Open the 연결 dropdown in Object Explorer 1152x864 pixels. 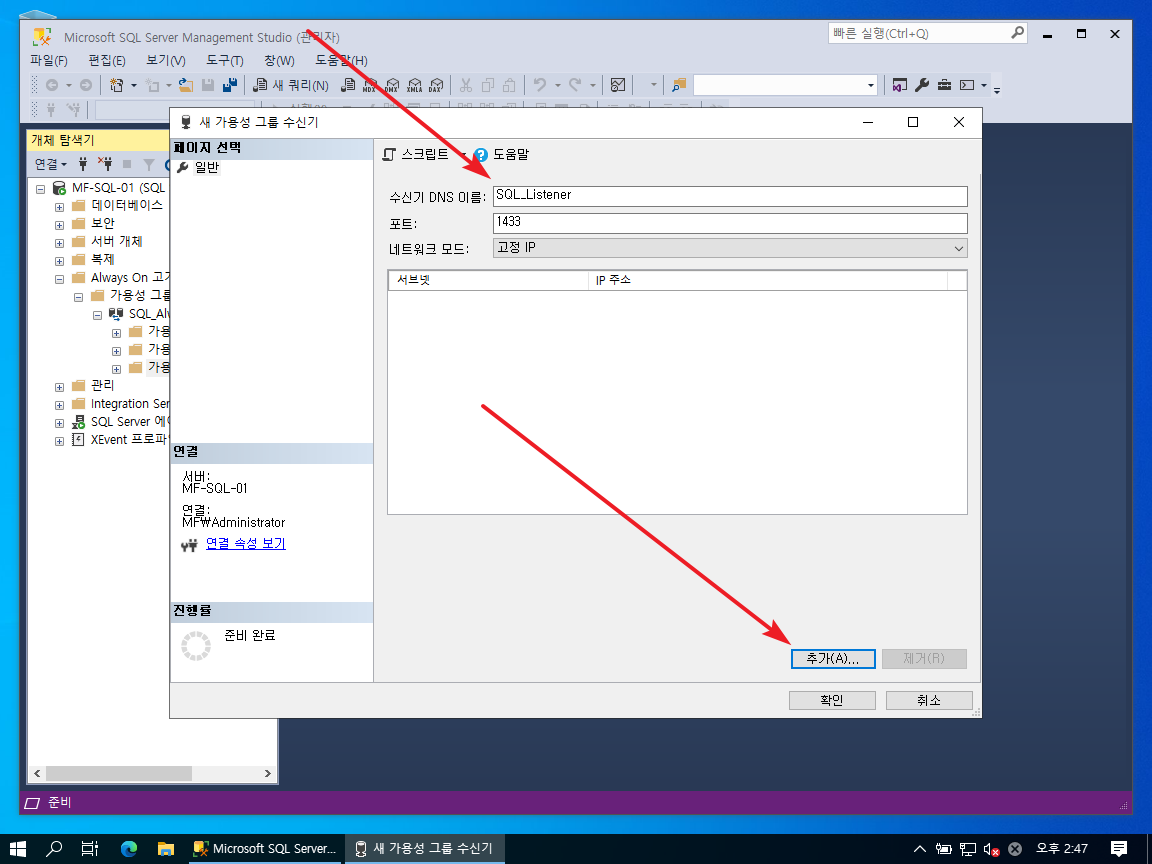[50, 164]
